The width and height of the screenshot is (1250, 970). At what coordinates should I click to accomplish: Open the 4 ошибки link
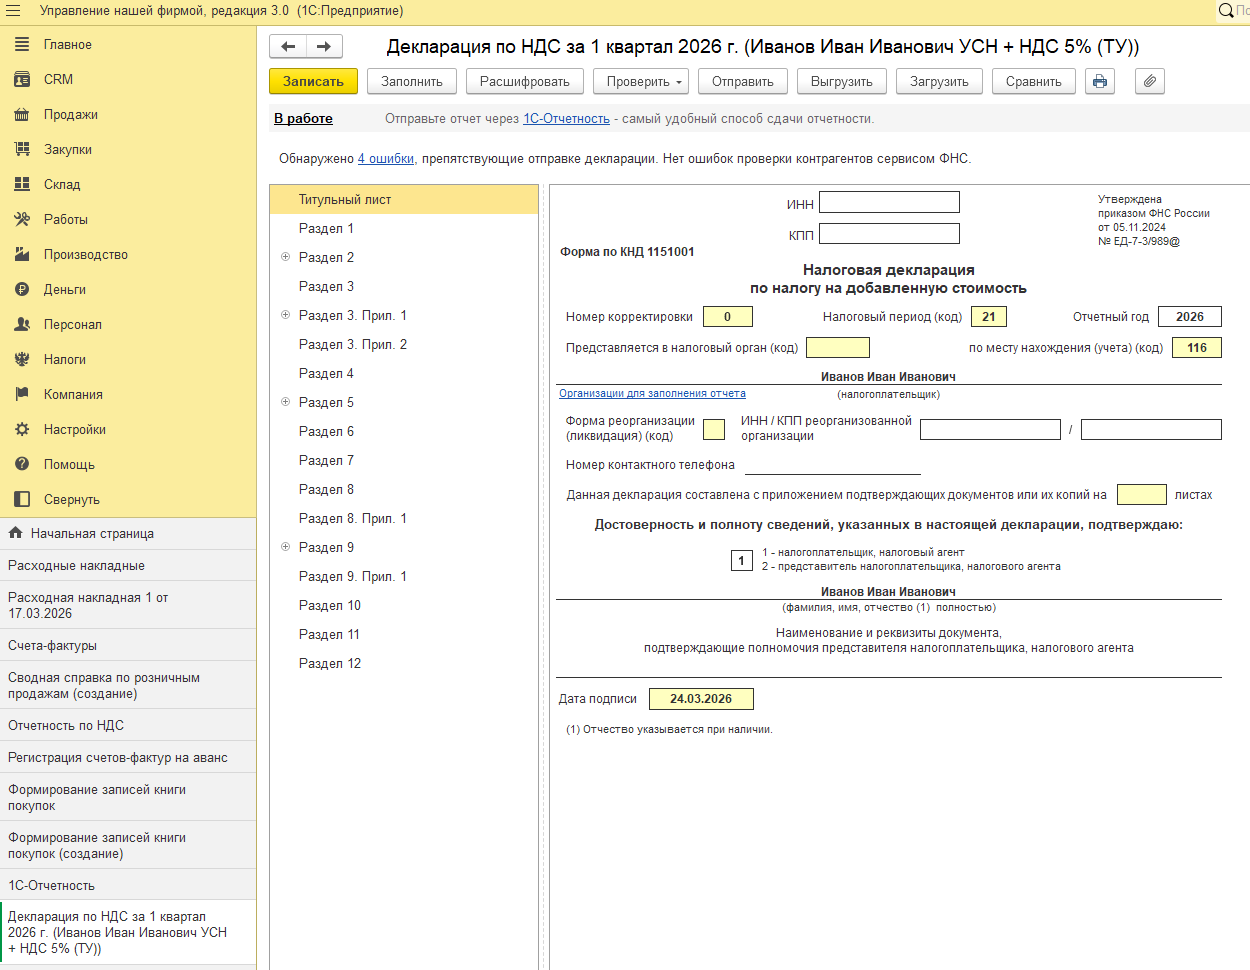(386, 158)
